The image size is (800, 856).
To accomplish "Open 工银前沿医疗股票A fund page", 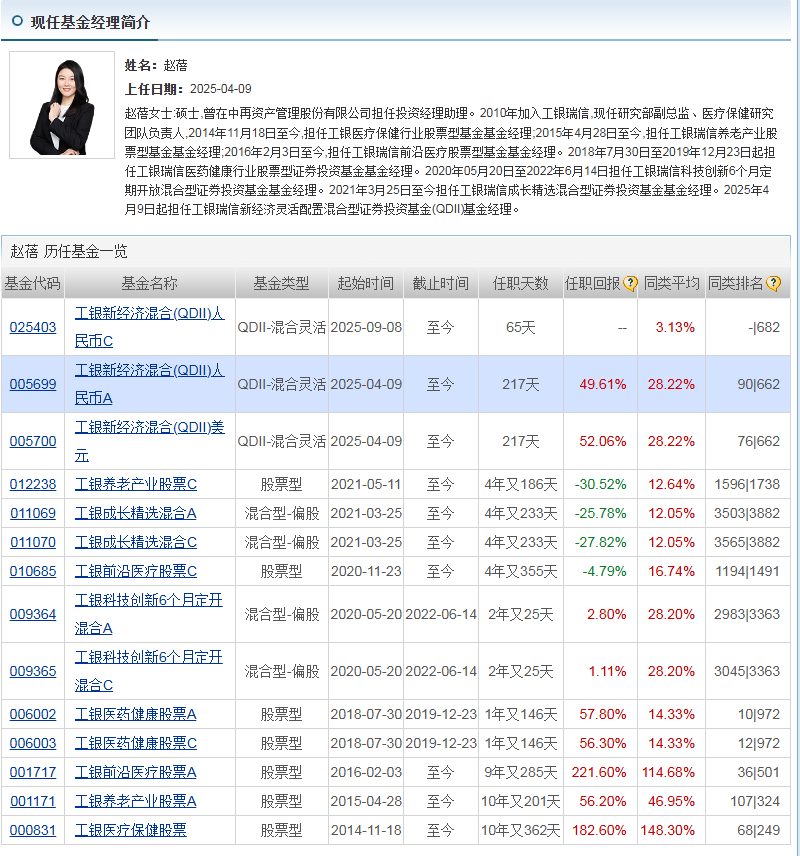I will point(135,772).
